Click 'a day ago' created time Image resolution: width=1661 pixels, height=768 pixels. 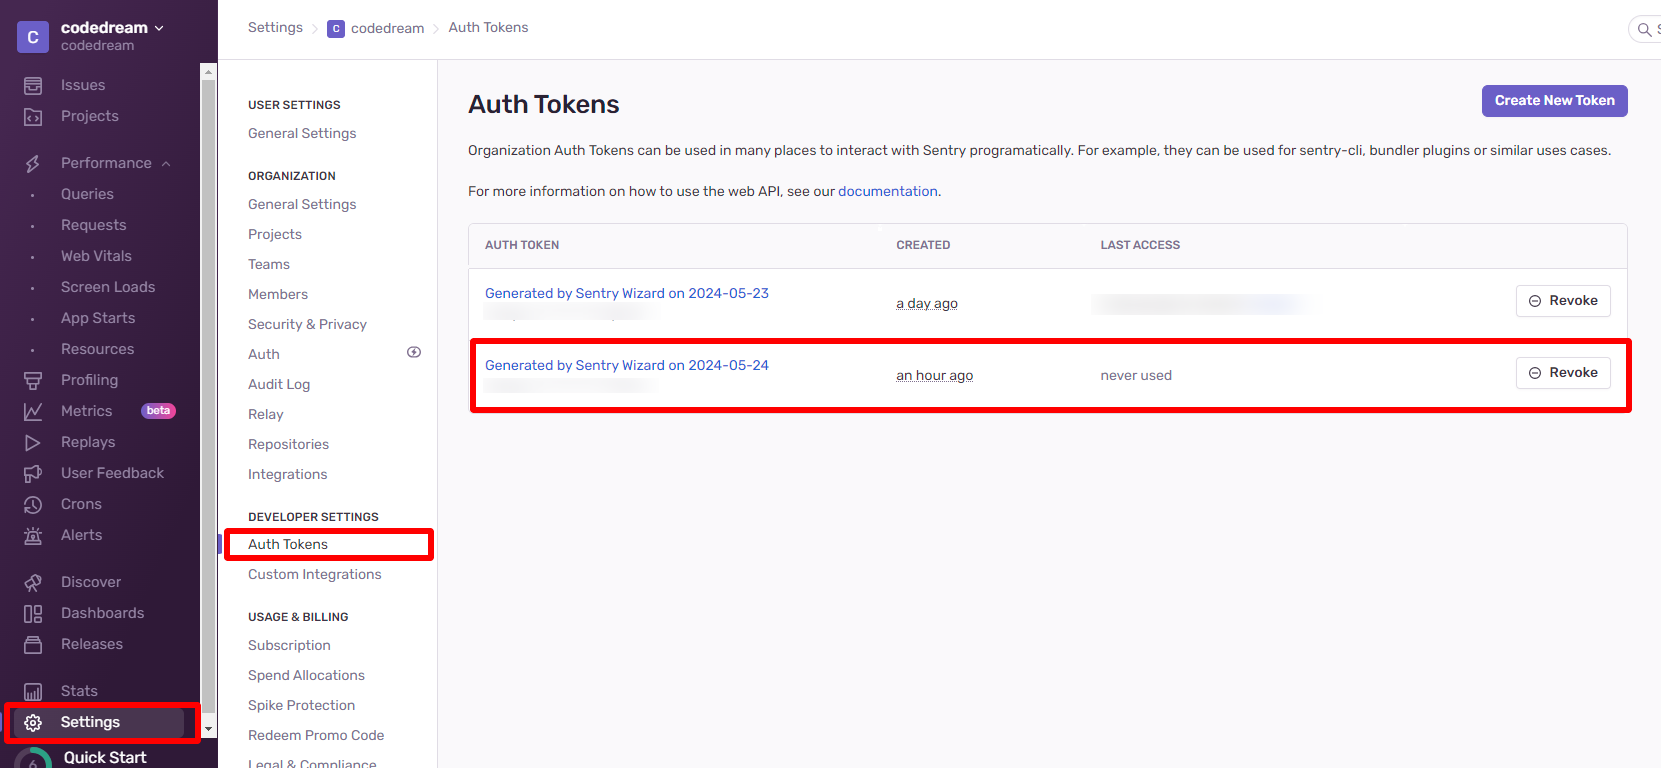[927, 303]
